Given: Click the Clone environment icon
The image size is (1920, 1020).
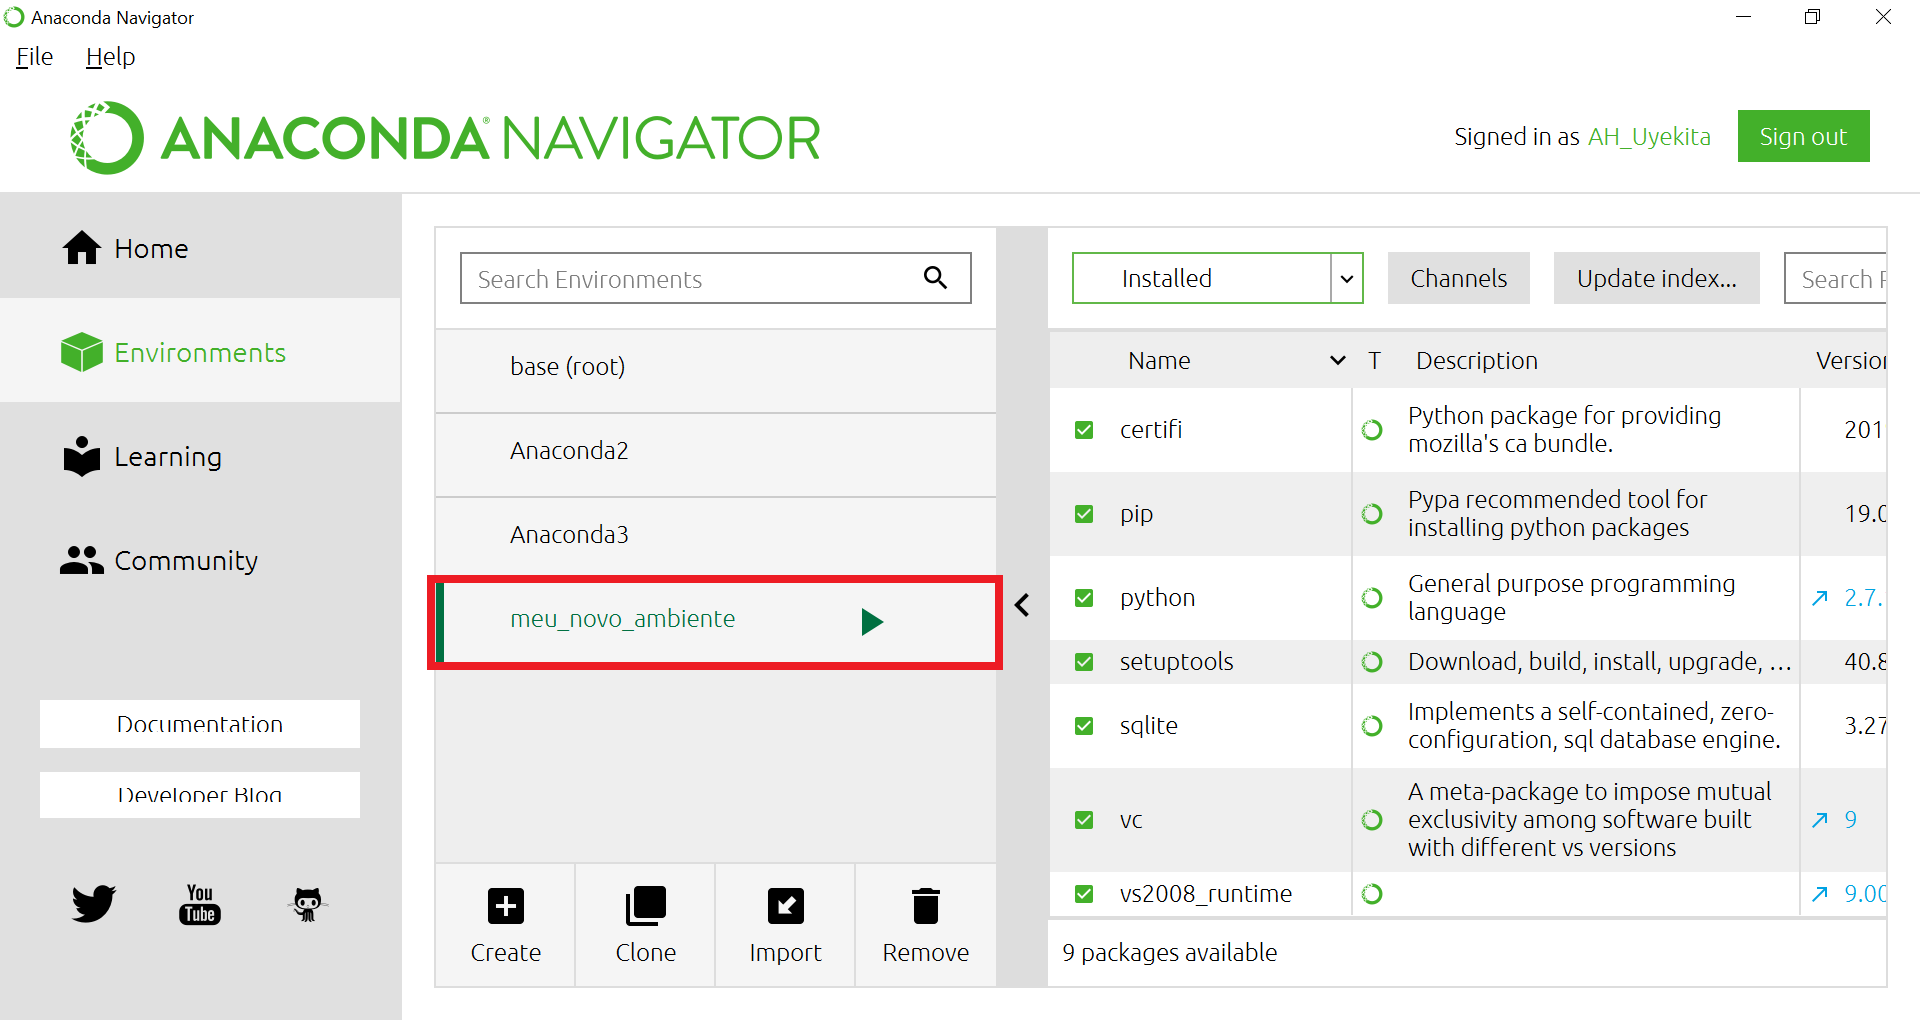Looking at the screenshot, I should click(646, 906).
